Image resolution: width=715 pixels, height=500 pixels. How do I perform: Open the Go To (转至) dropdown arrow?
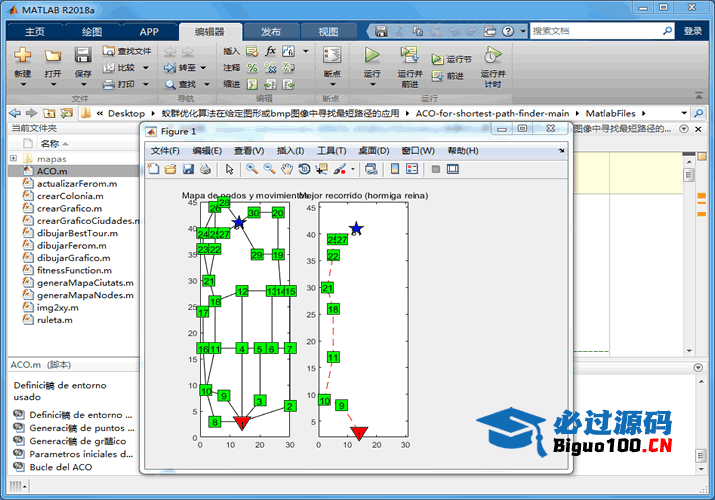coord(203,68)
